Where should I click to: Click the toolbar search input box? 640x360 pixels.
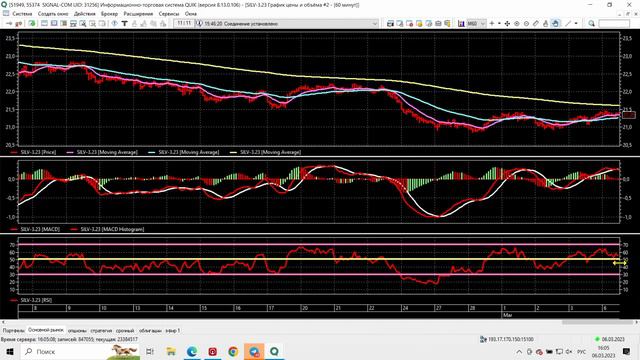coord(613,24)
